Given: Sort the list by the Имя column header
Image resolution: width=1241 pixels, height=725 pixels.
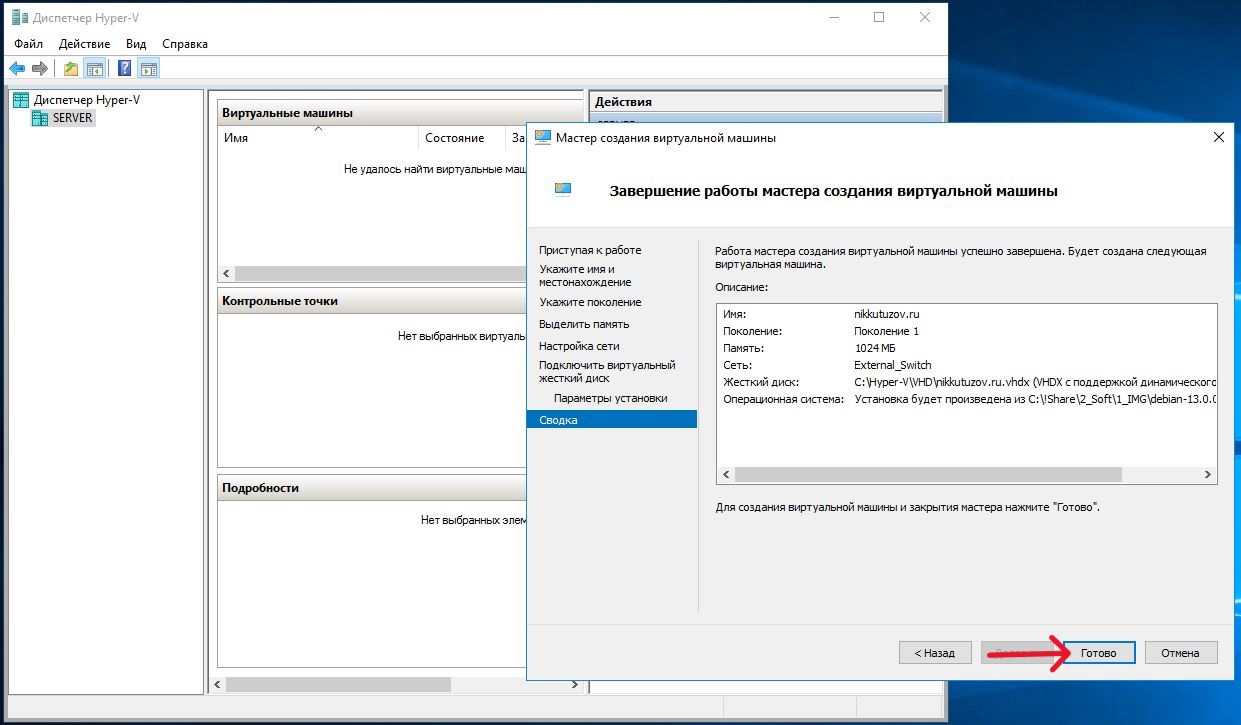Looking at the screenshot, I should [236, 138].
